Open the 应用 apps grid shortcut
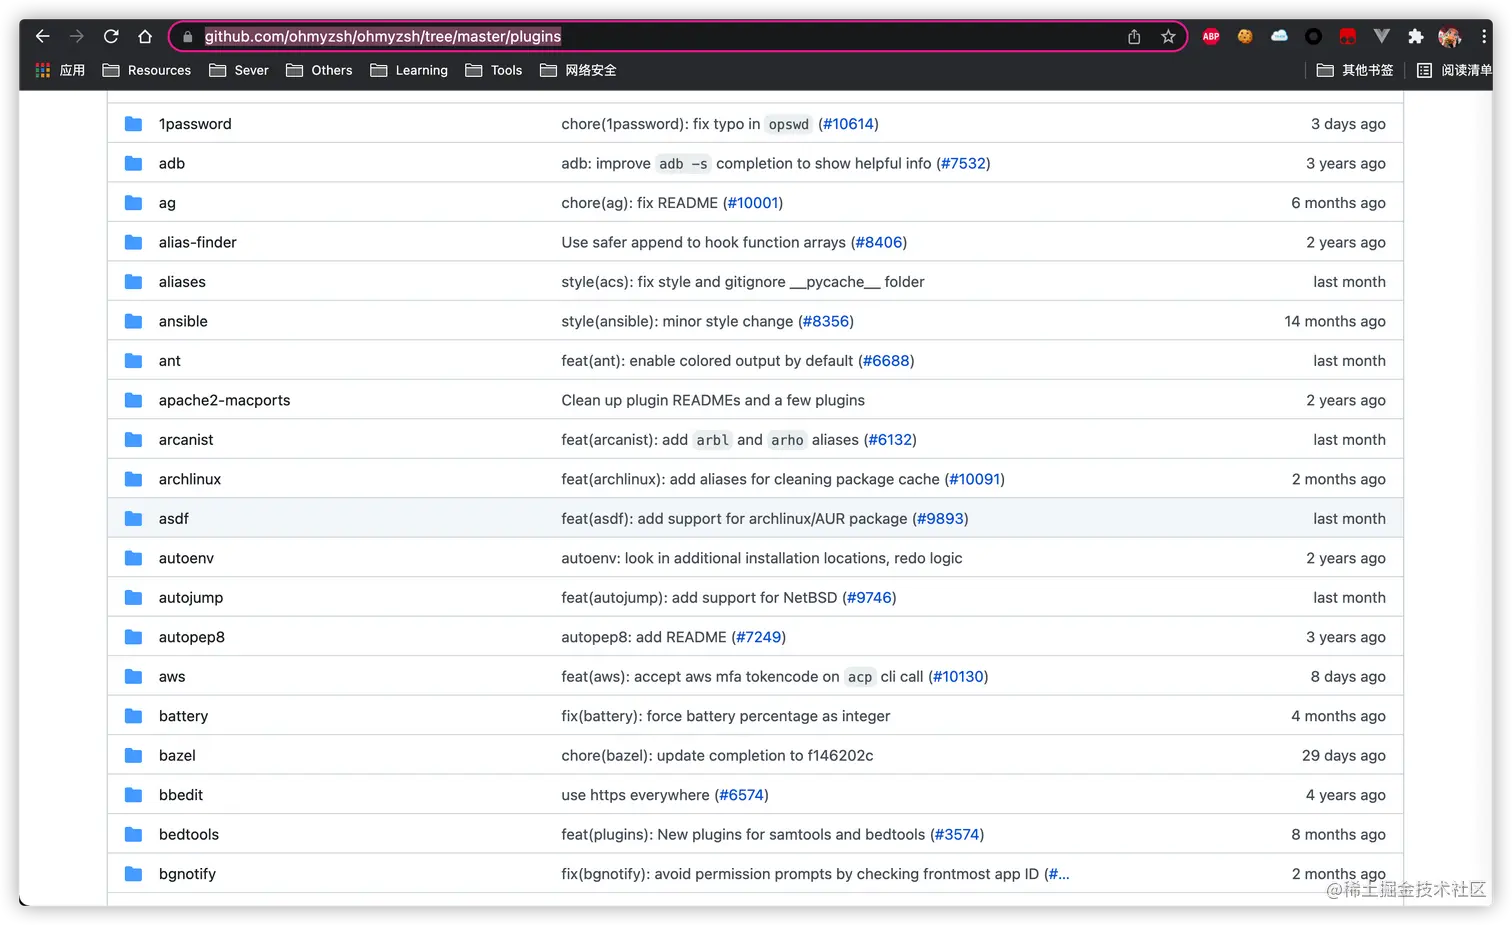Image resolution: width=1512 pixels, height=925 pixels. pos(60,70)
